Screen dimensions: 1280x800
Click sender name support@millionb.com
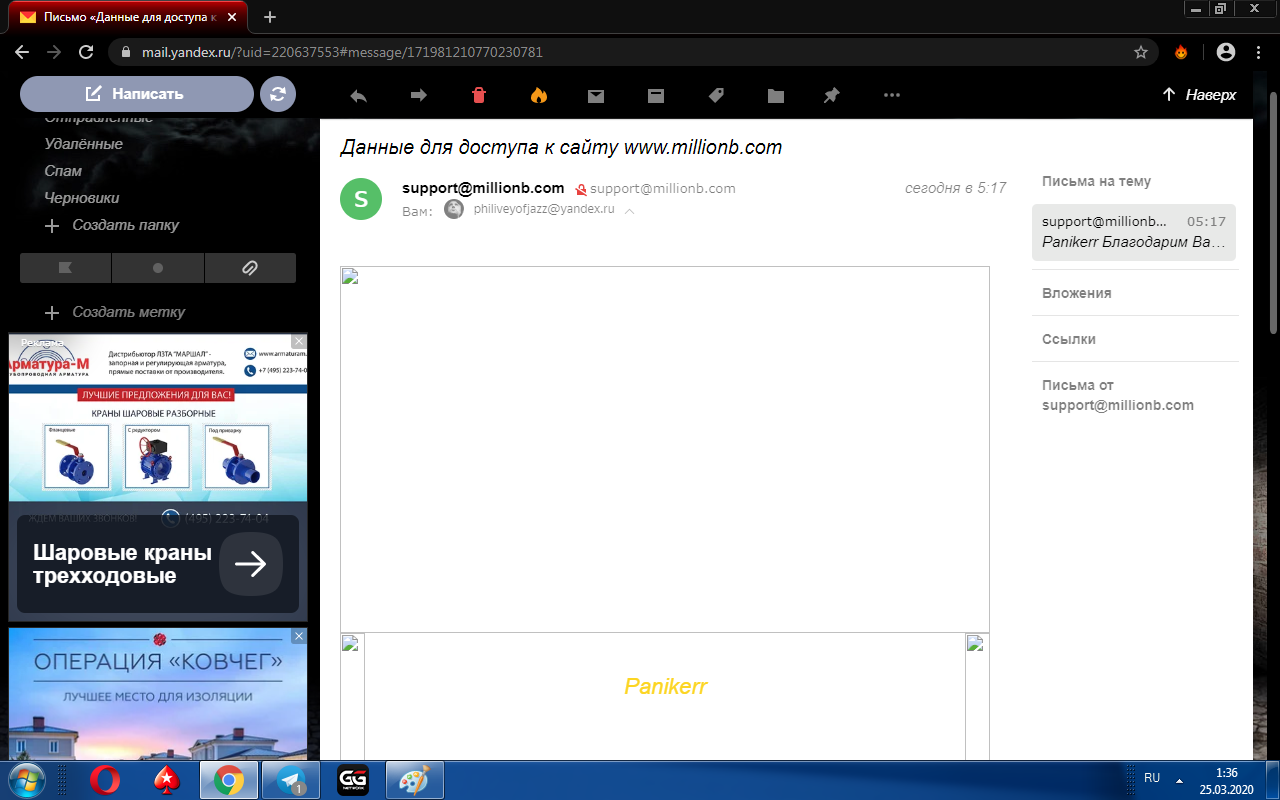[483, 188]
